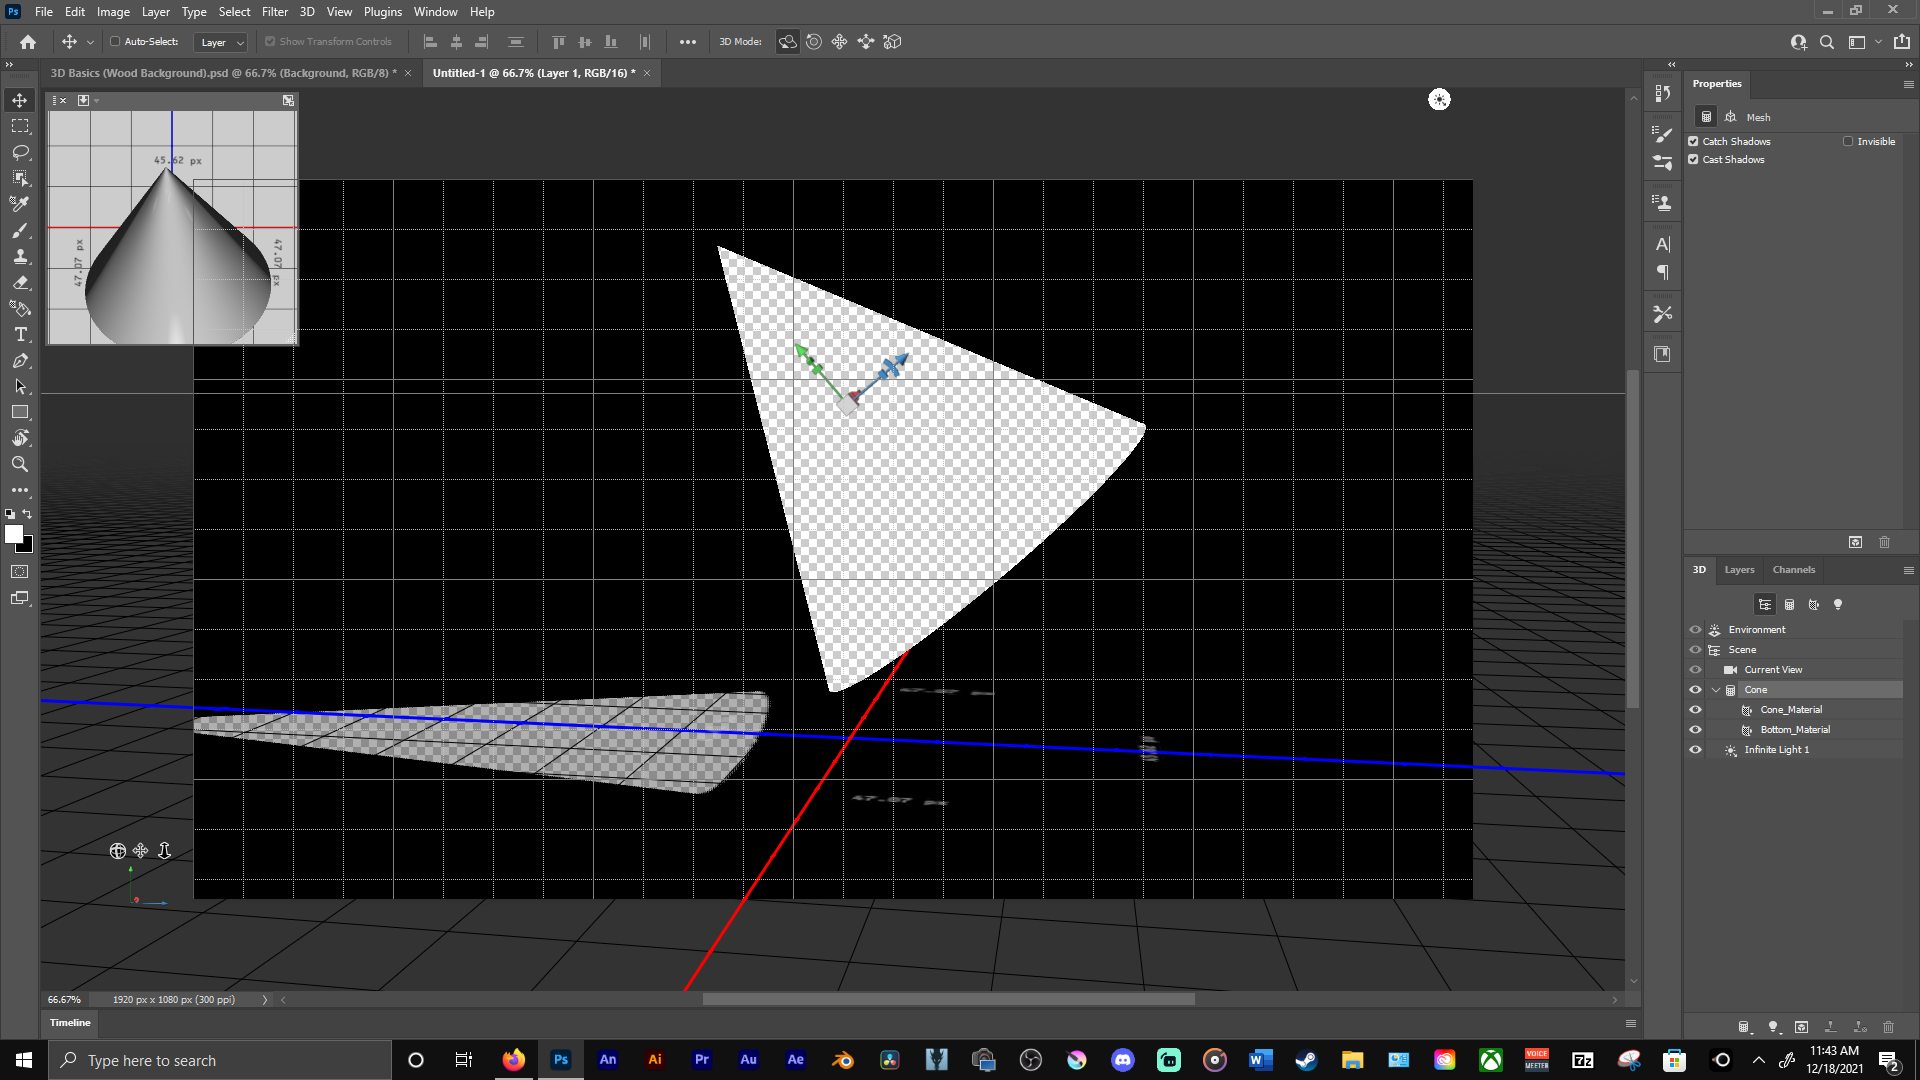Filter the 3D panel to show only lights
Image resolution: width=1920 pixels, height=1080 pixels.
[1837, 604]
